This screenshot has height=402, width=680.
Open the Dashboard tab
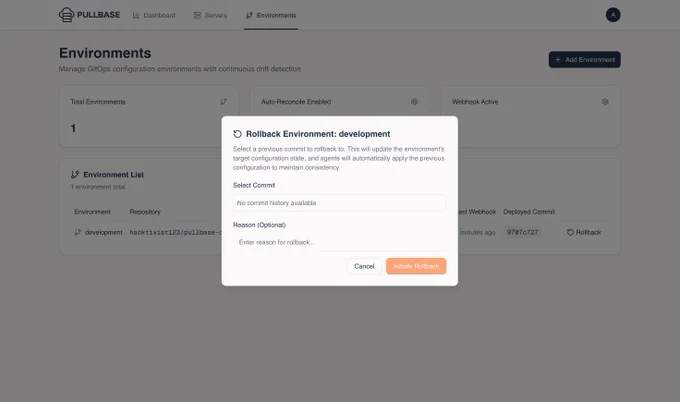click(x=154, y=15)
